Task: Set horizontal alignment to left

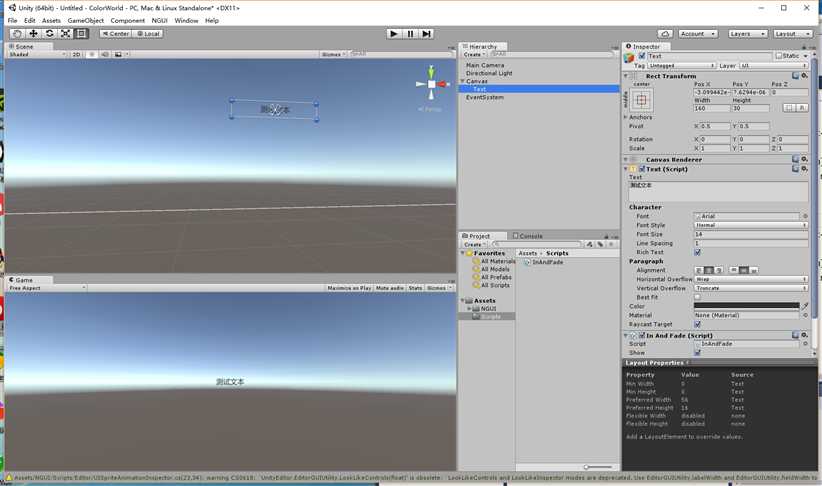Action: coord(699,271)
